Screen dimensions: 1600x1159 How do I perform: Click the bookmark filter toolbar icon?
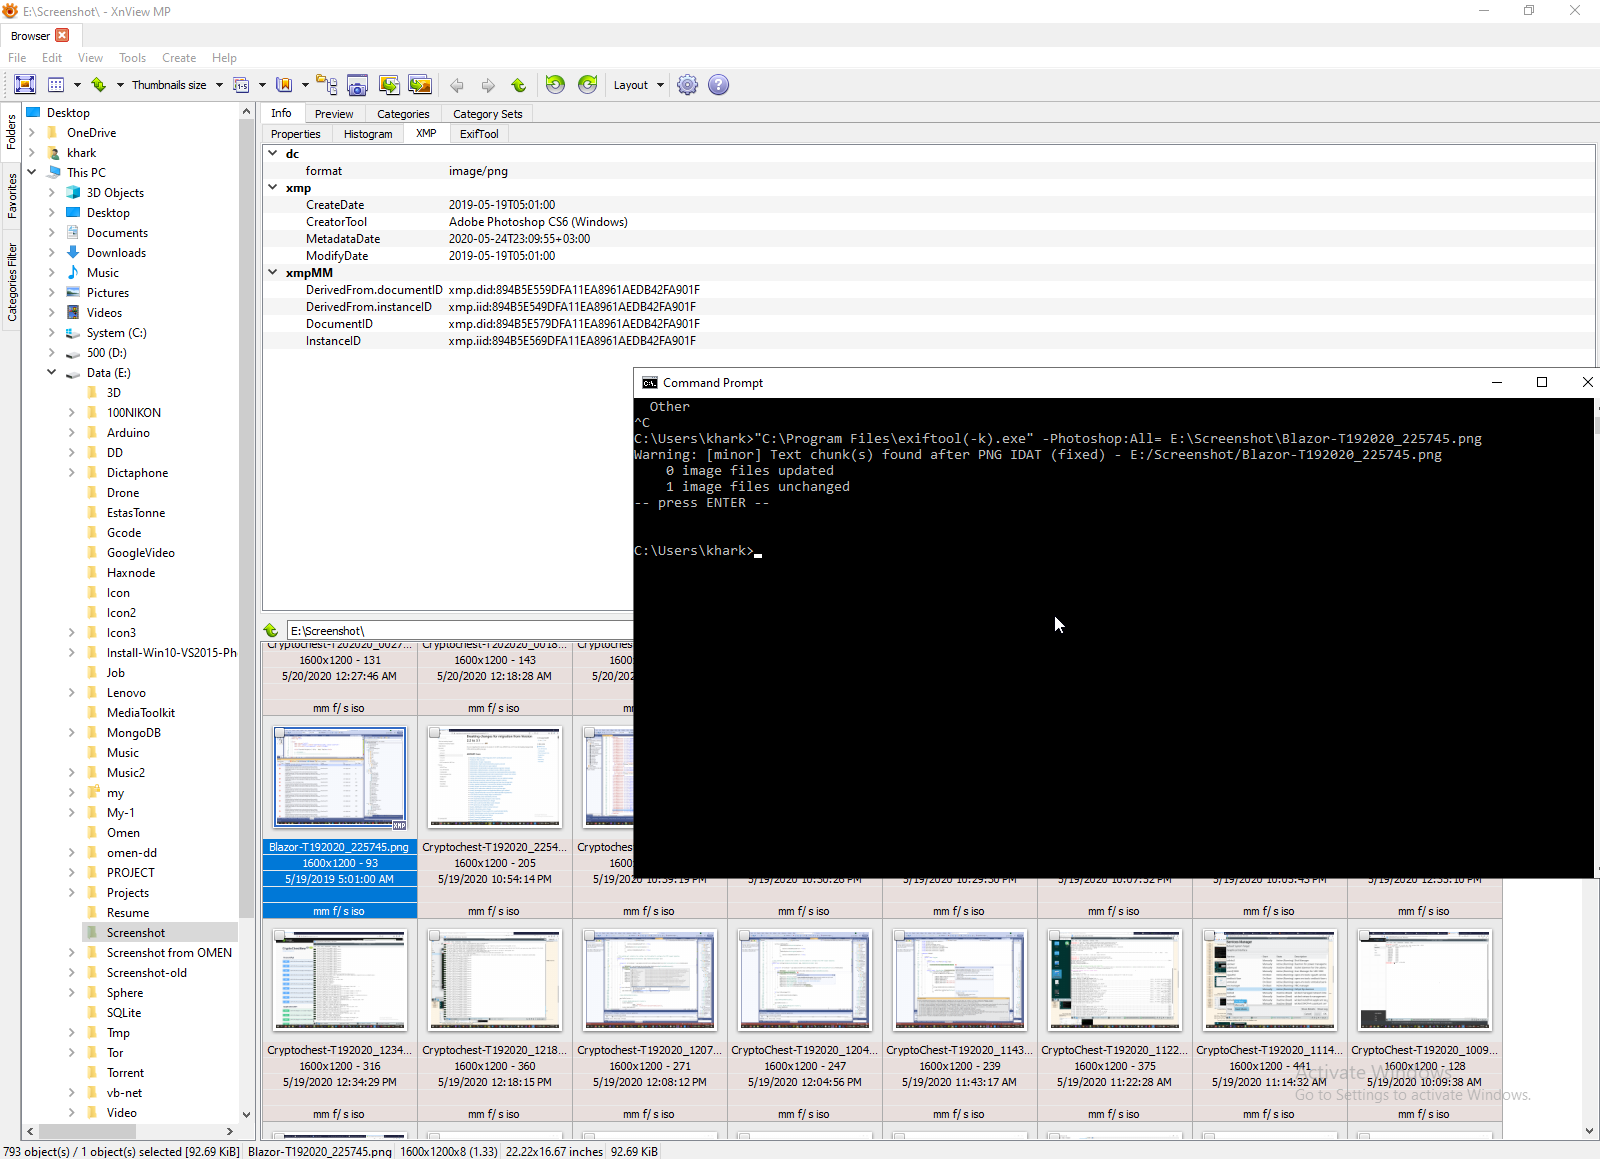tap(284, 85)
